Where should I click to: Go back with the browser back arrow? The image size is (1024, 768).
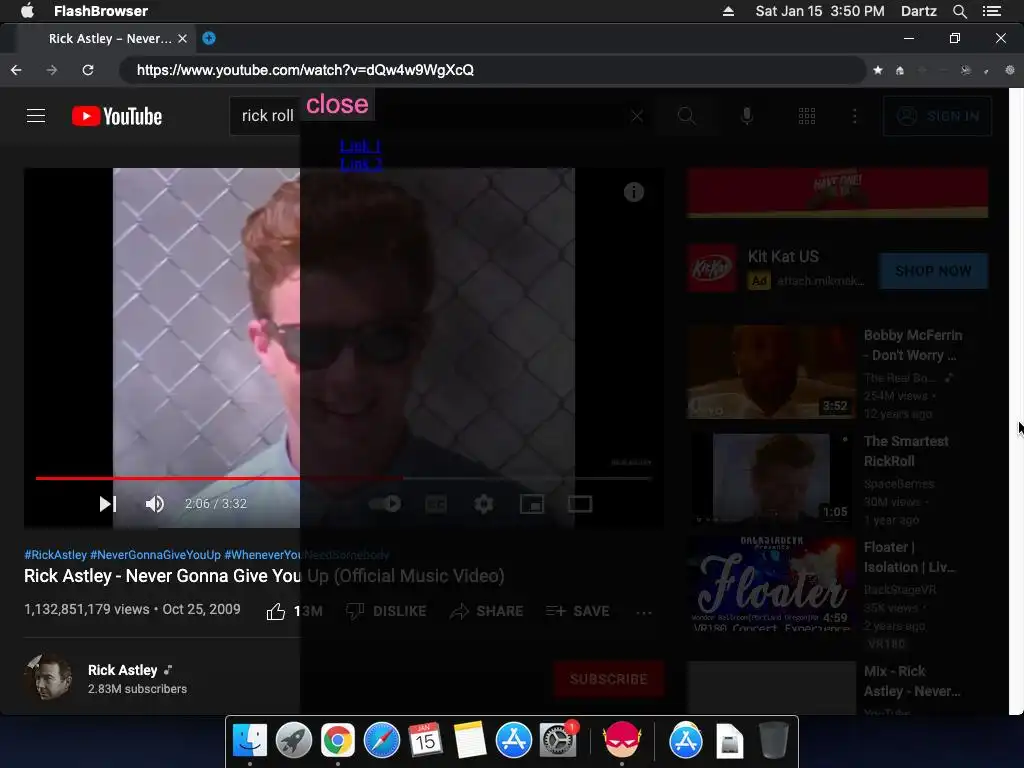(x=16, y=70)
